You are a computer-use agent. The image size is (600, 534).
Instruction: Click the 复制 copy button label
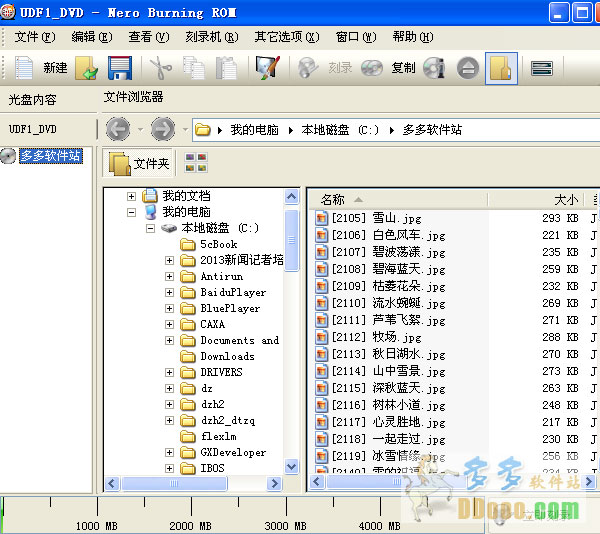[x=403, y=68]
